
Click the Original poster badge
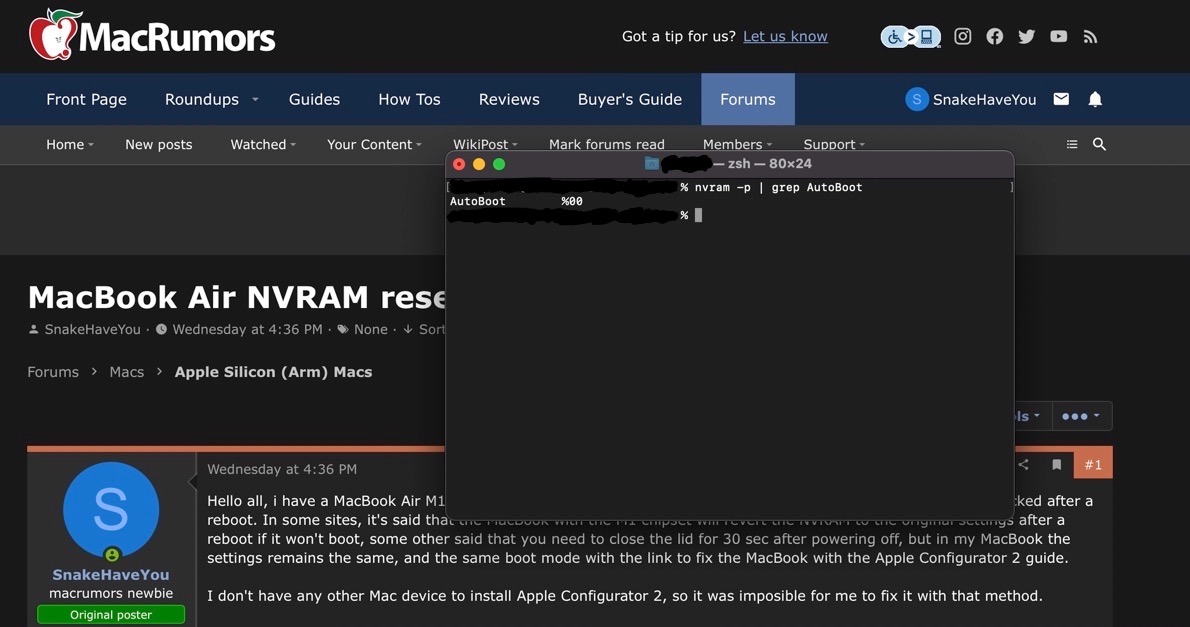111,614
